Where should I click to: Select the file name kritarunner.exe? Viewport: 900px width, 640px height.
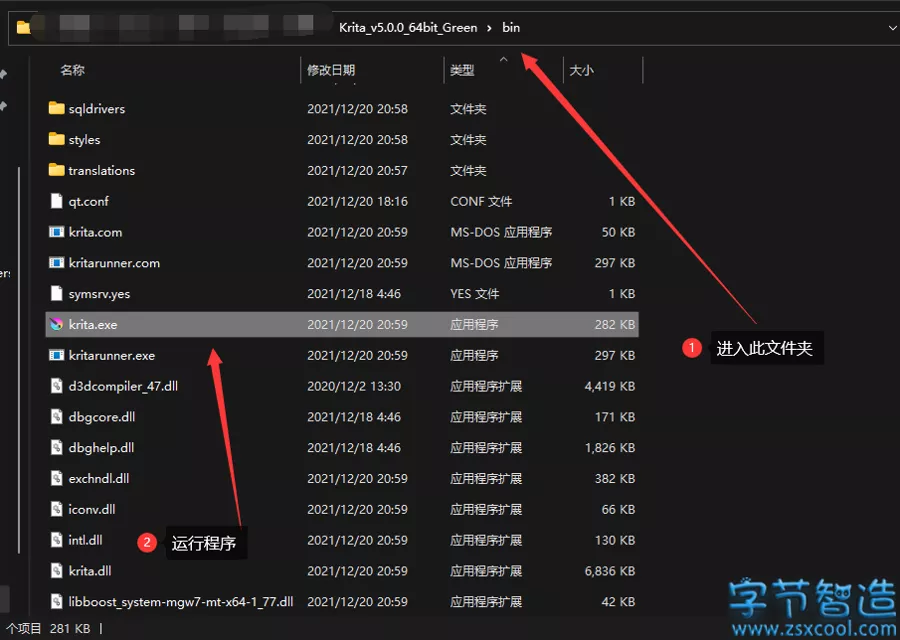(x=112, y=355)
